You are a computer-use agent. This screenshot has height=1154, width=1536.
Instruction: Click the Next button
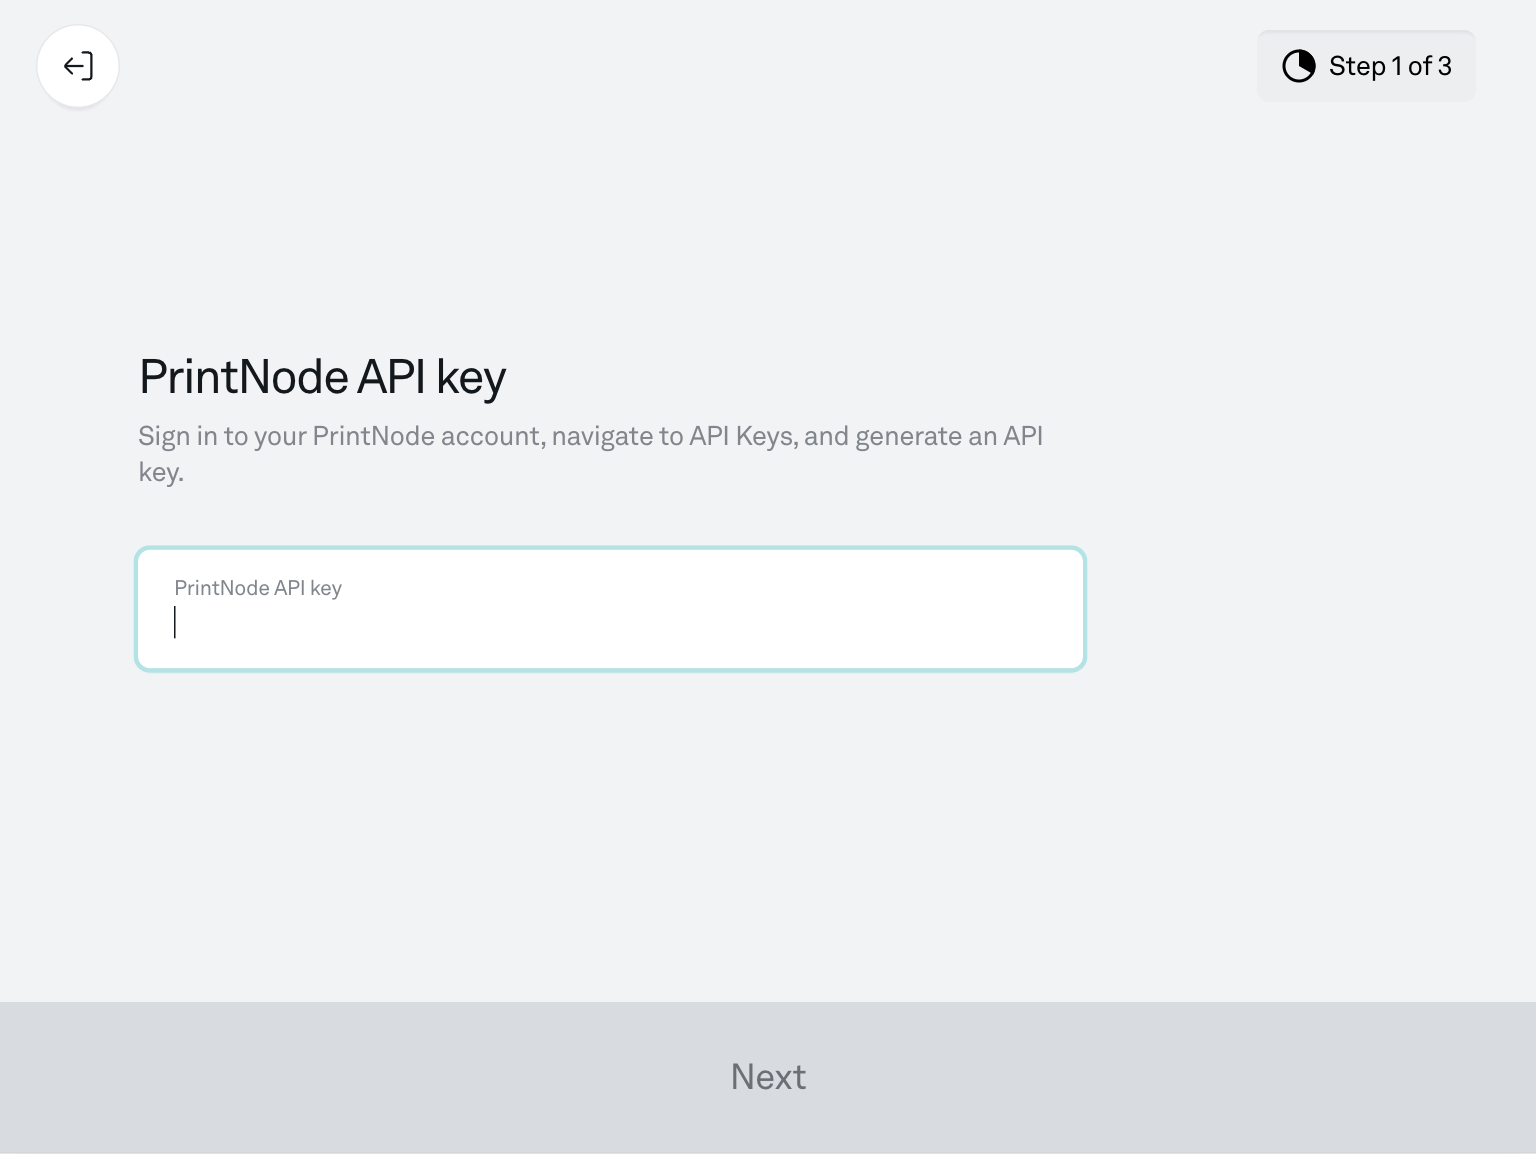[x=768, y=1077]
